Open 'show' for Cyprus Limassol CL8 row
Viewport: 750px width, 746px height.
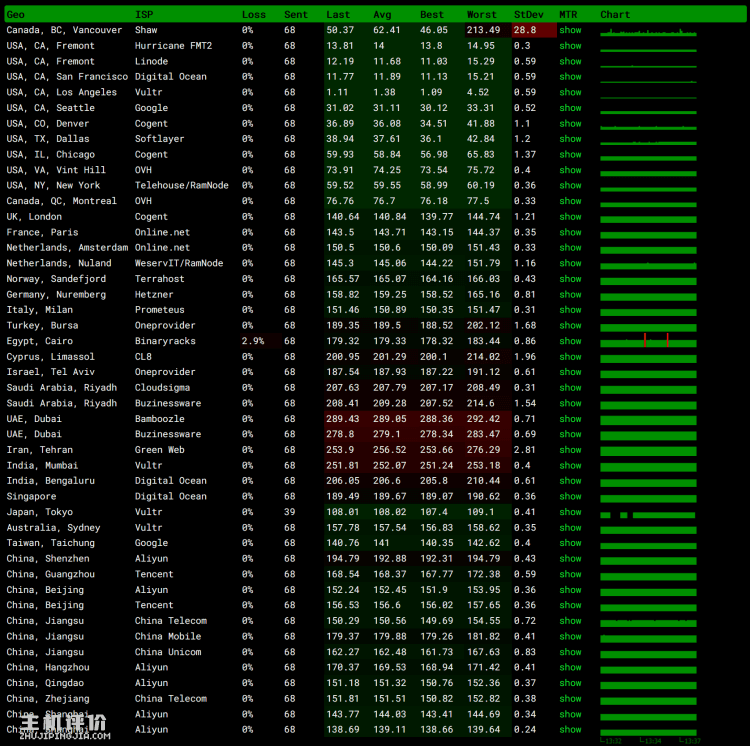coord(570,357)
